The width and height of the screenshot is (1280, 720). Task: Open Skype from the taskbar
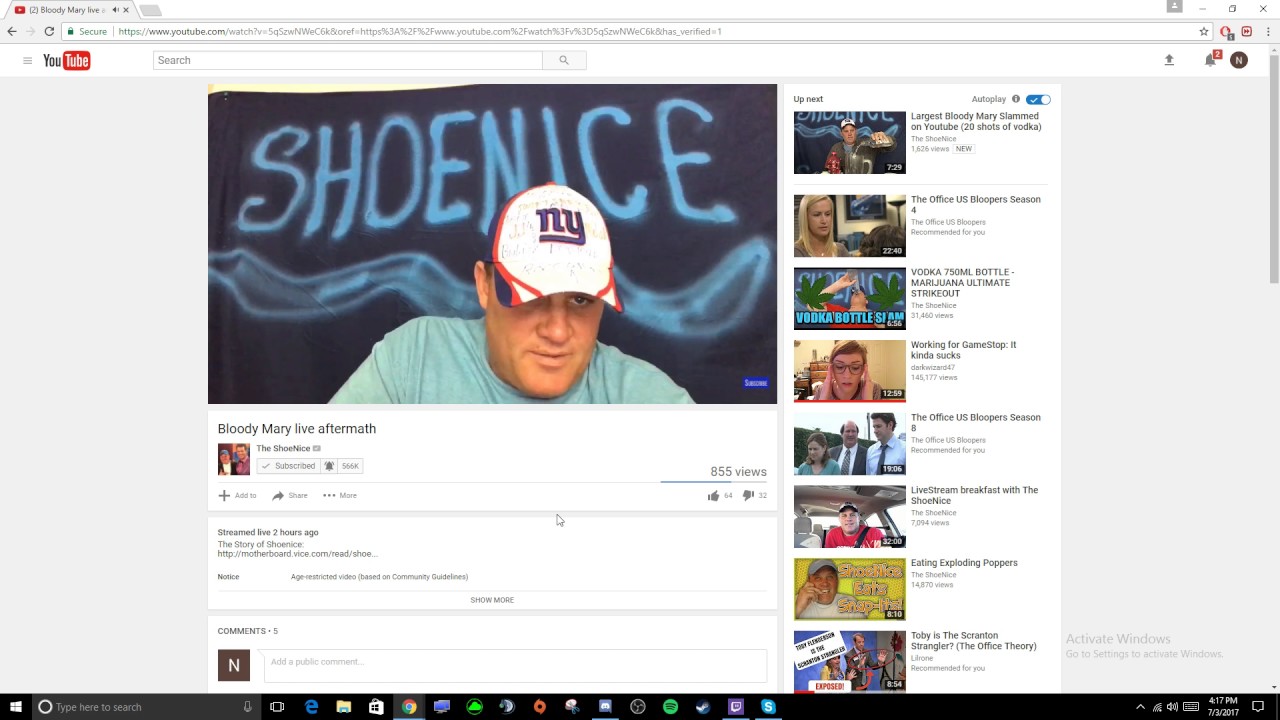click(768, 707)
